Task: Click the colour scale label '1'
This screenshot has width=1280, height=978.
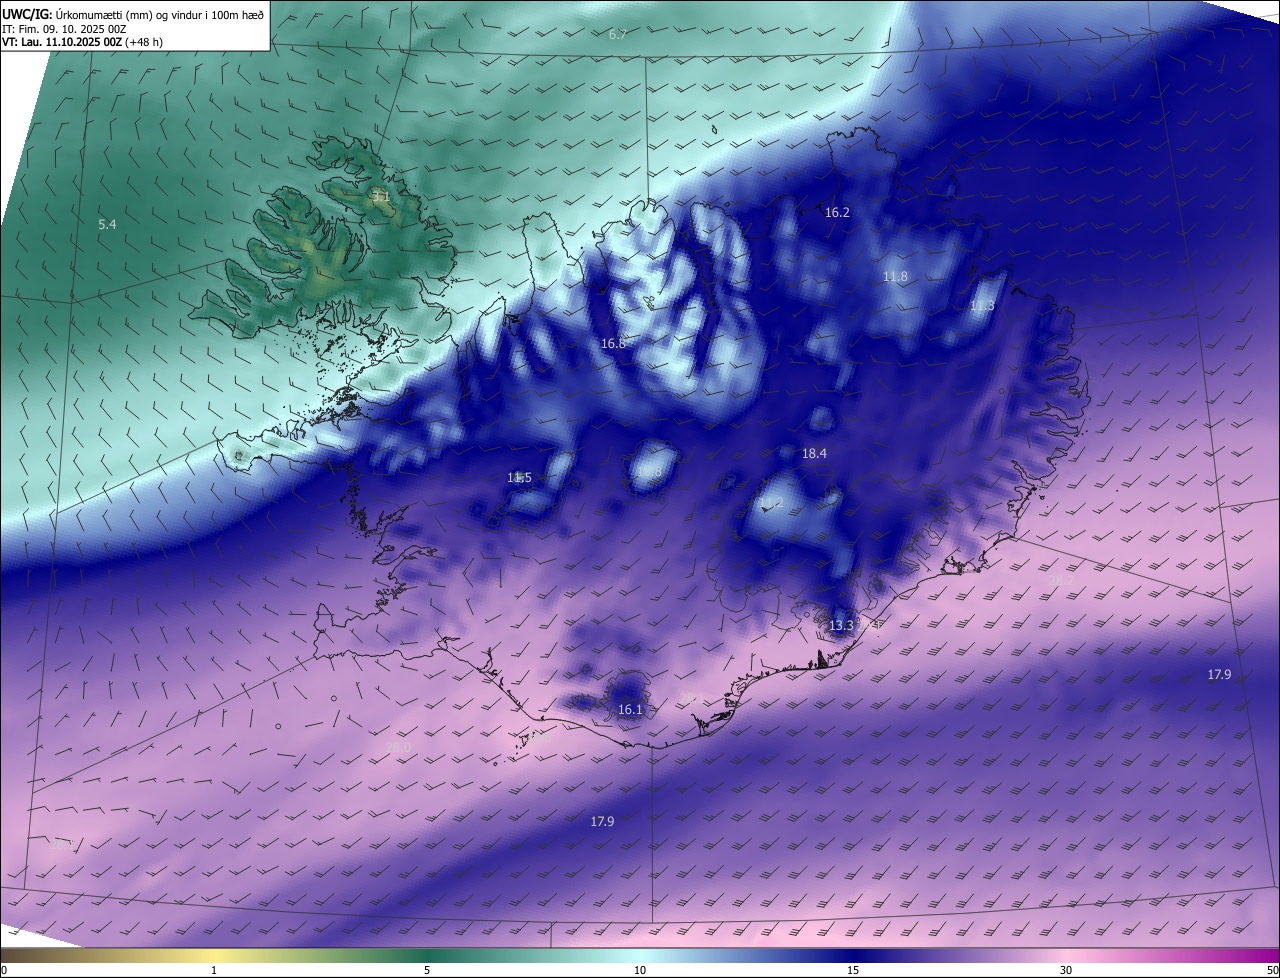Action: pos(214,970)
